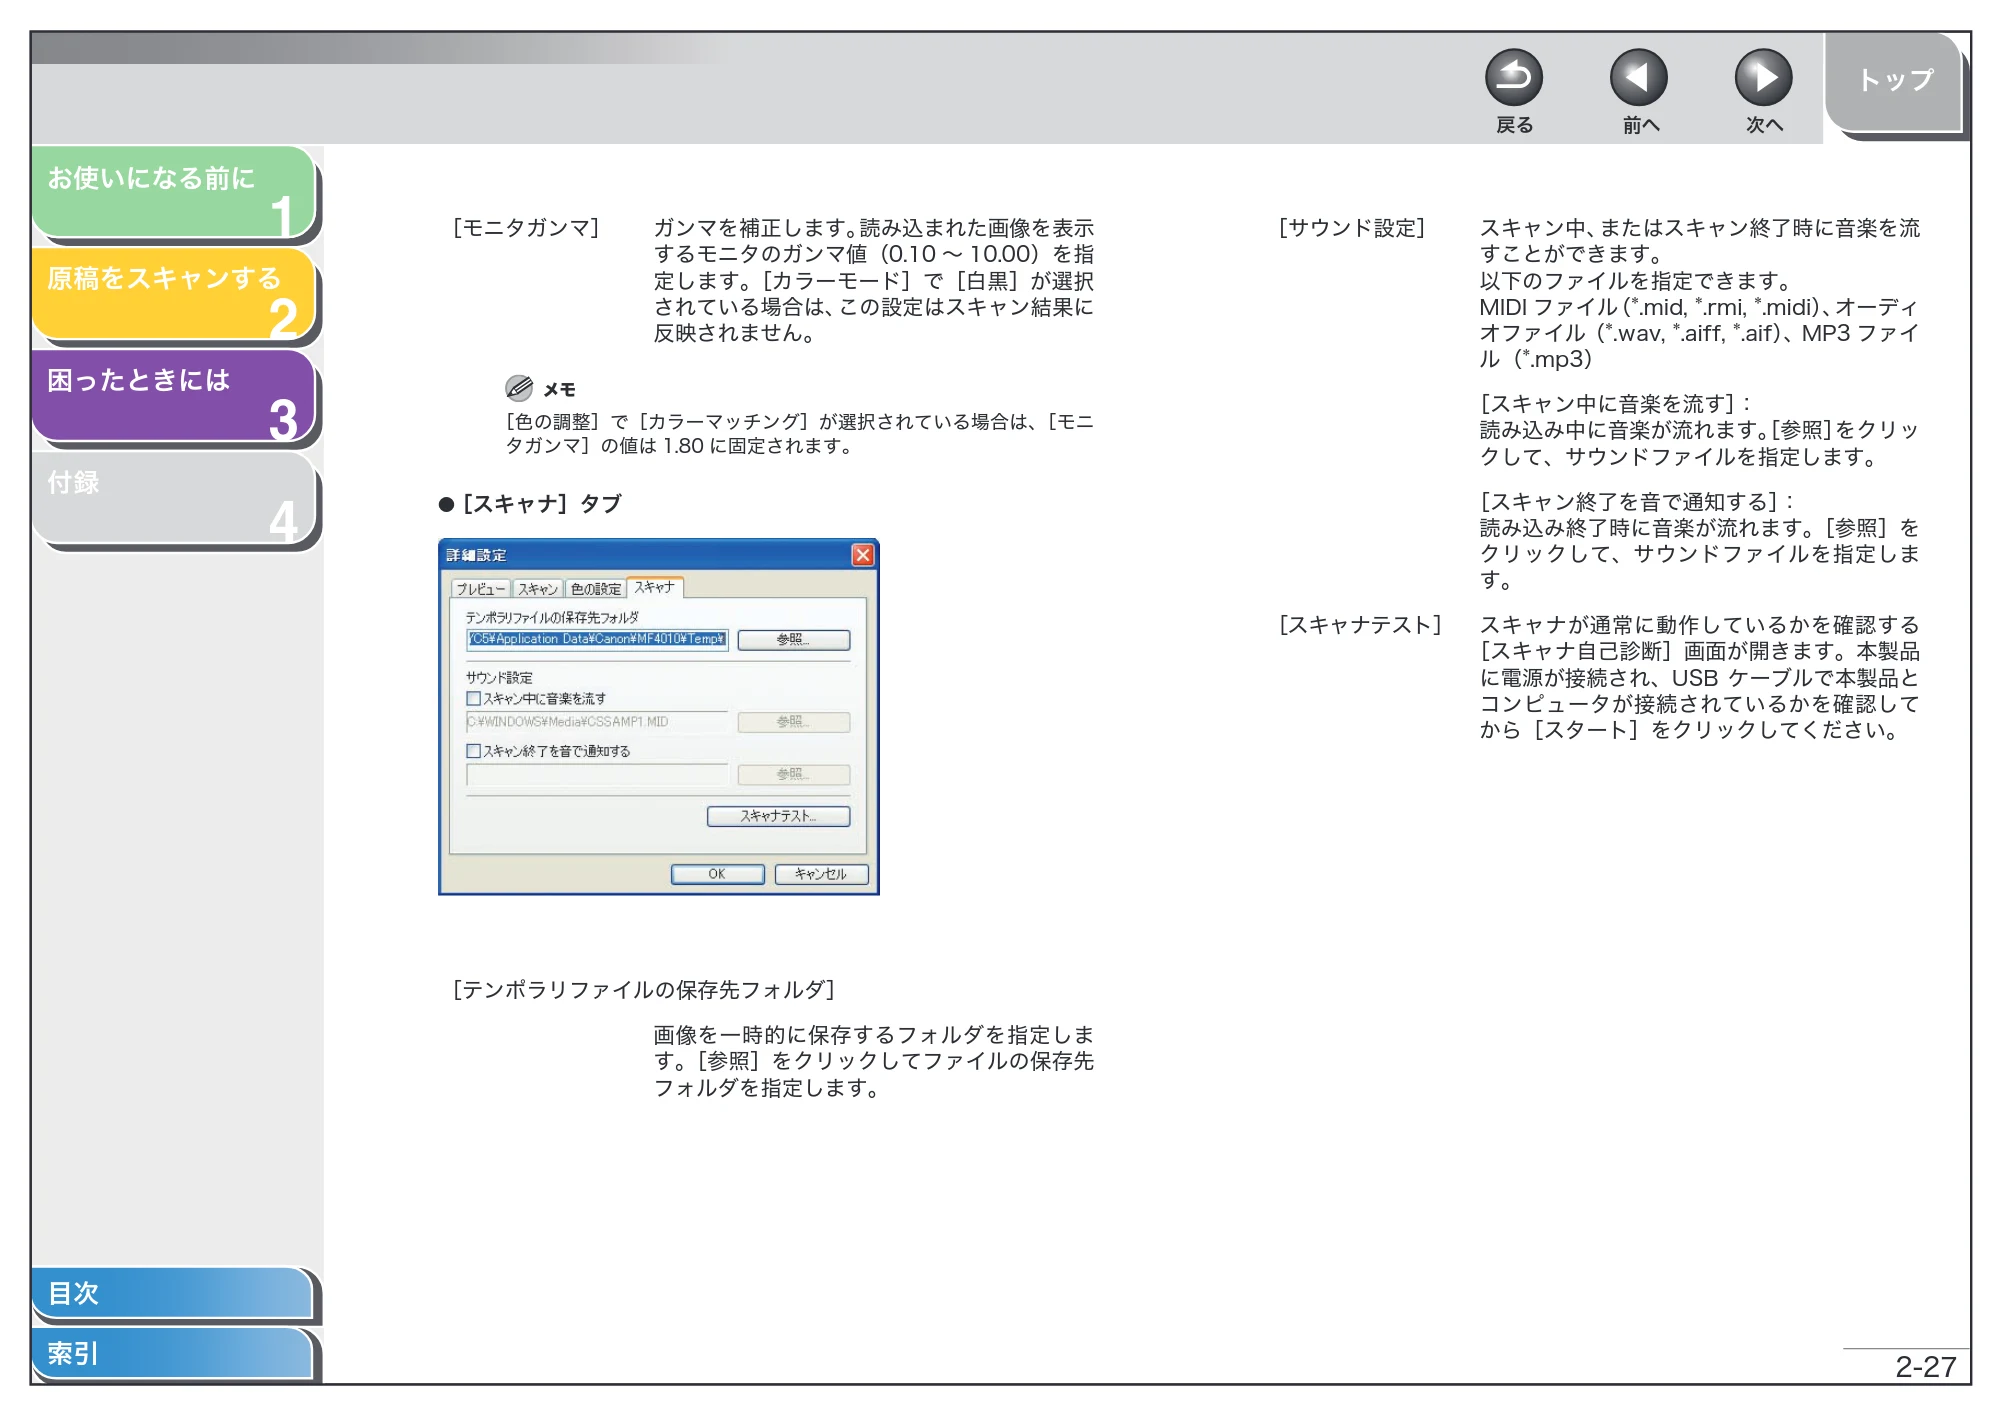The image size is (2000, 1415).
Task: Click the [スキャン中に音楽を流す]: description heading
Action: point(1615,404)
